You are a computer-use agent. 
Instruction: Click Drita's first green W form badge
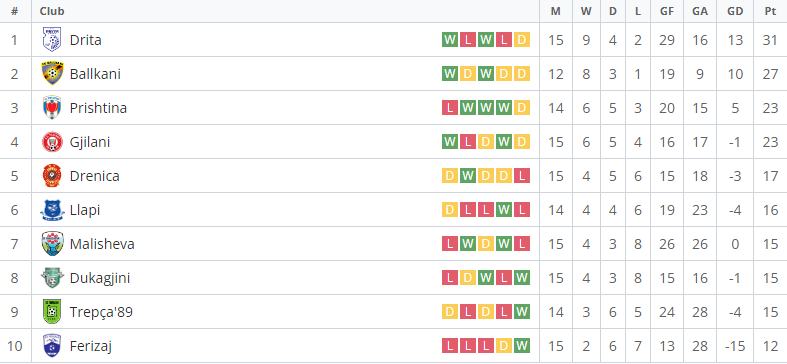tap(450, 40)
